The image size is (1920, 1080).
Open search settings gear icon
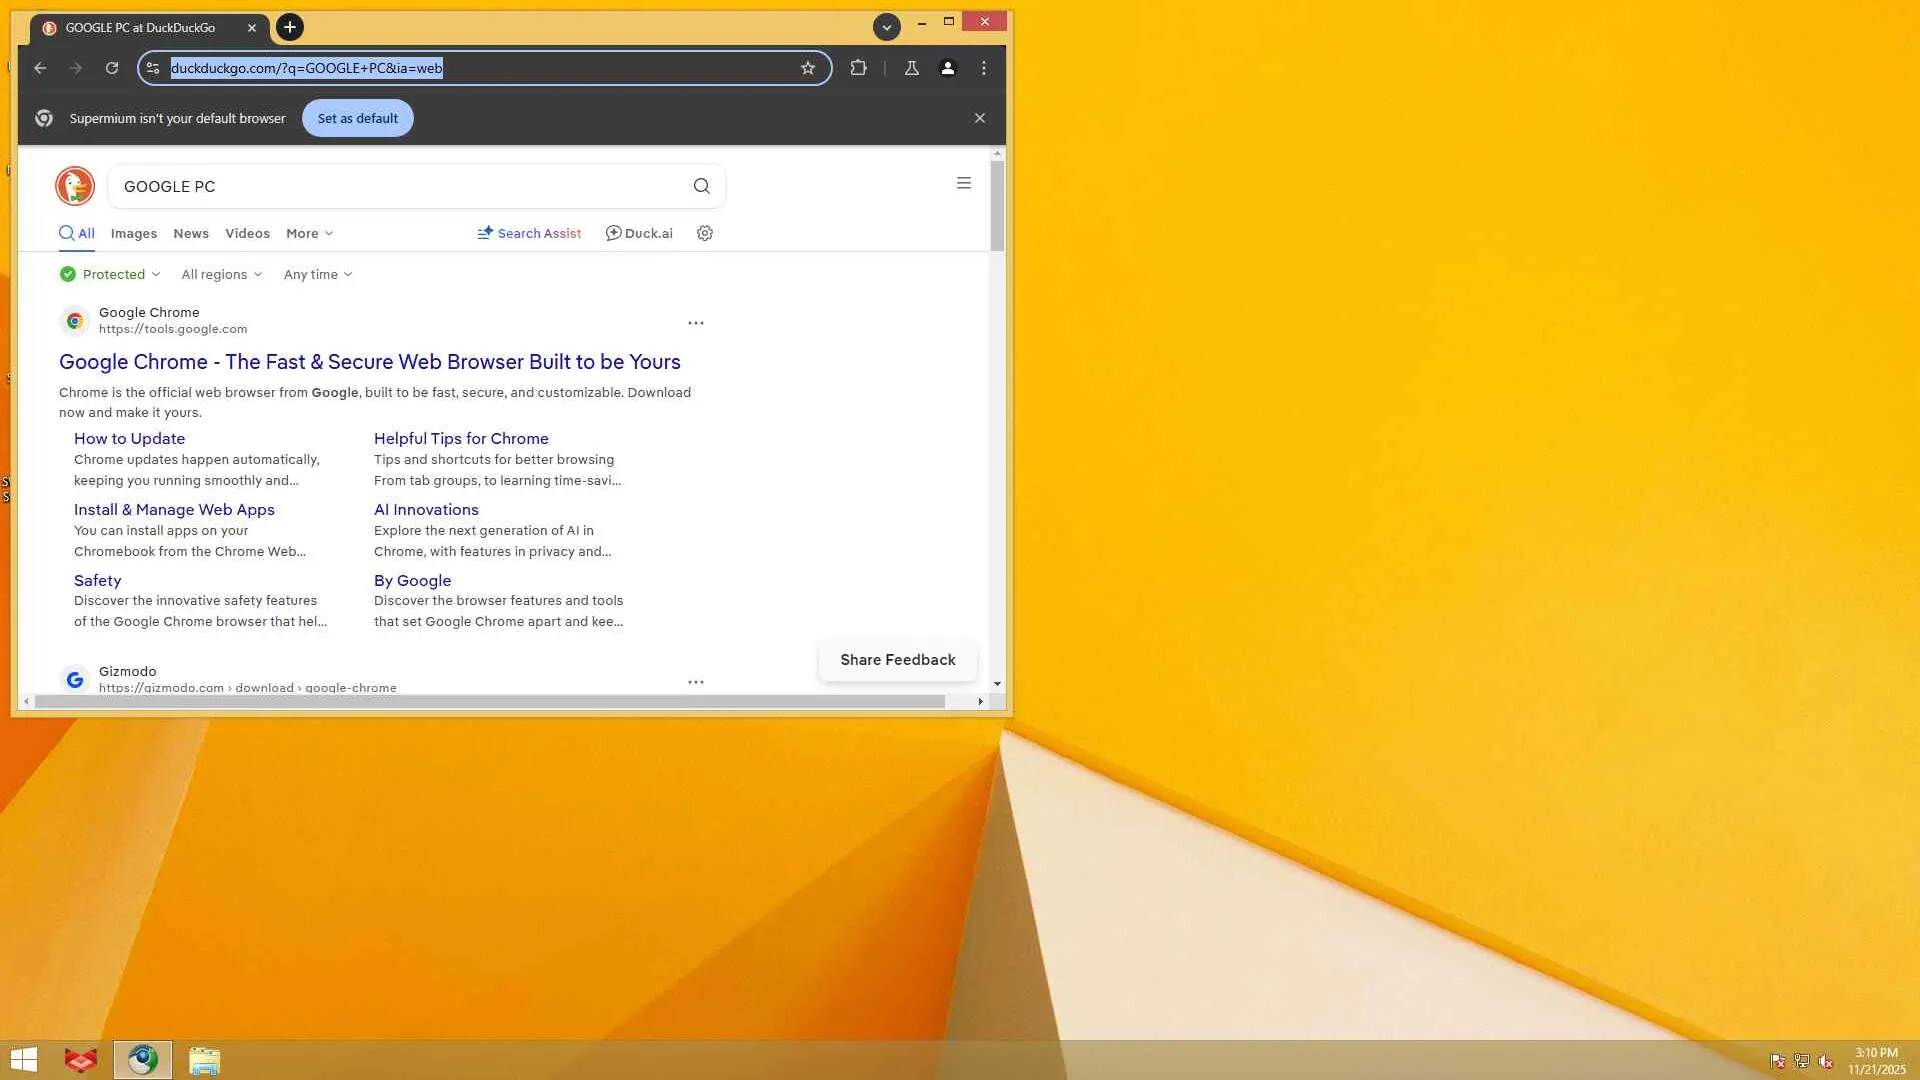point(705,233)
